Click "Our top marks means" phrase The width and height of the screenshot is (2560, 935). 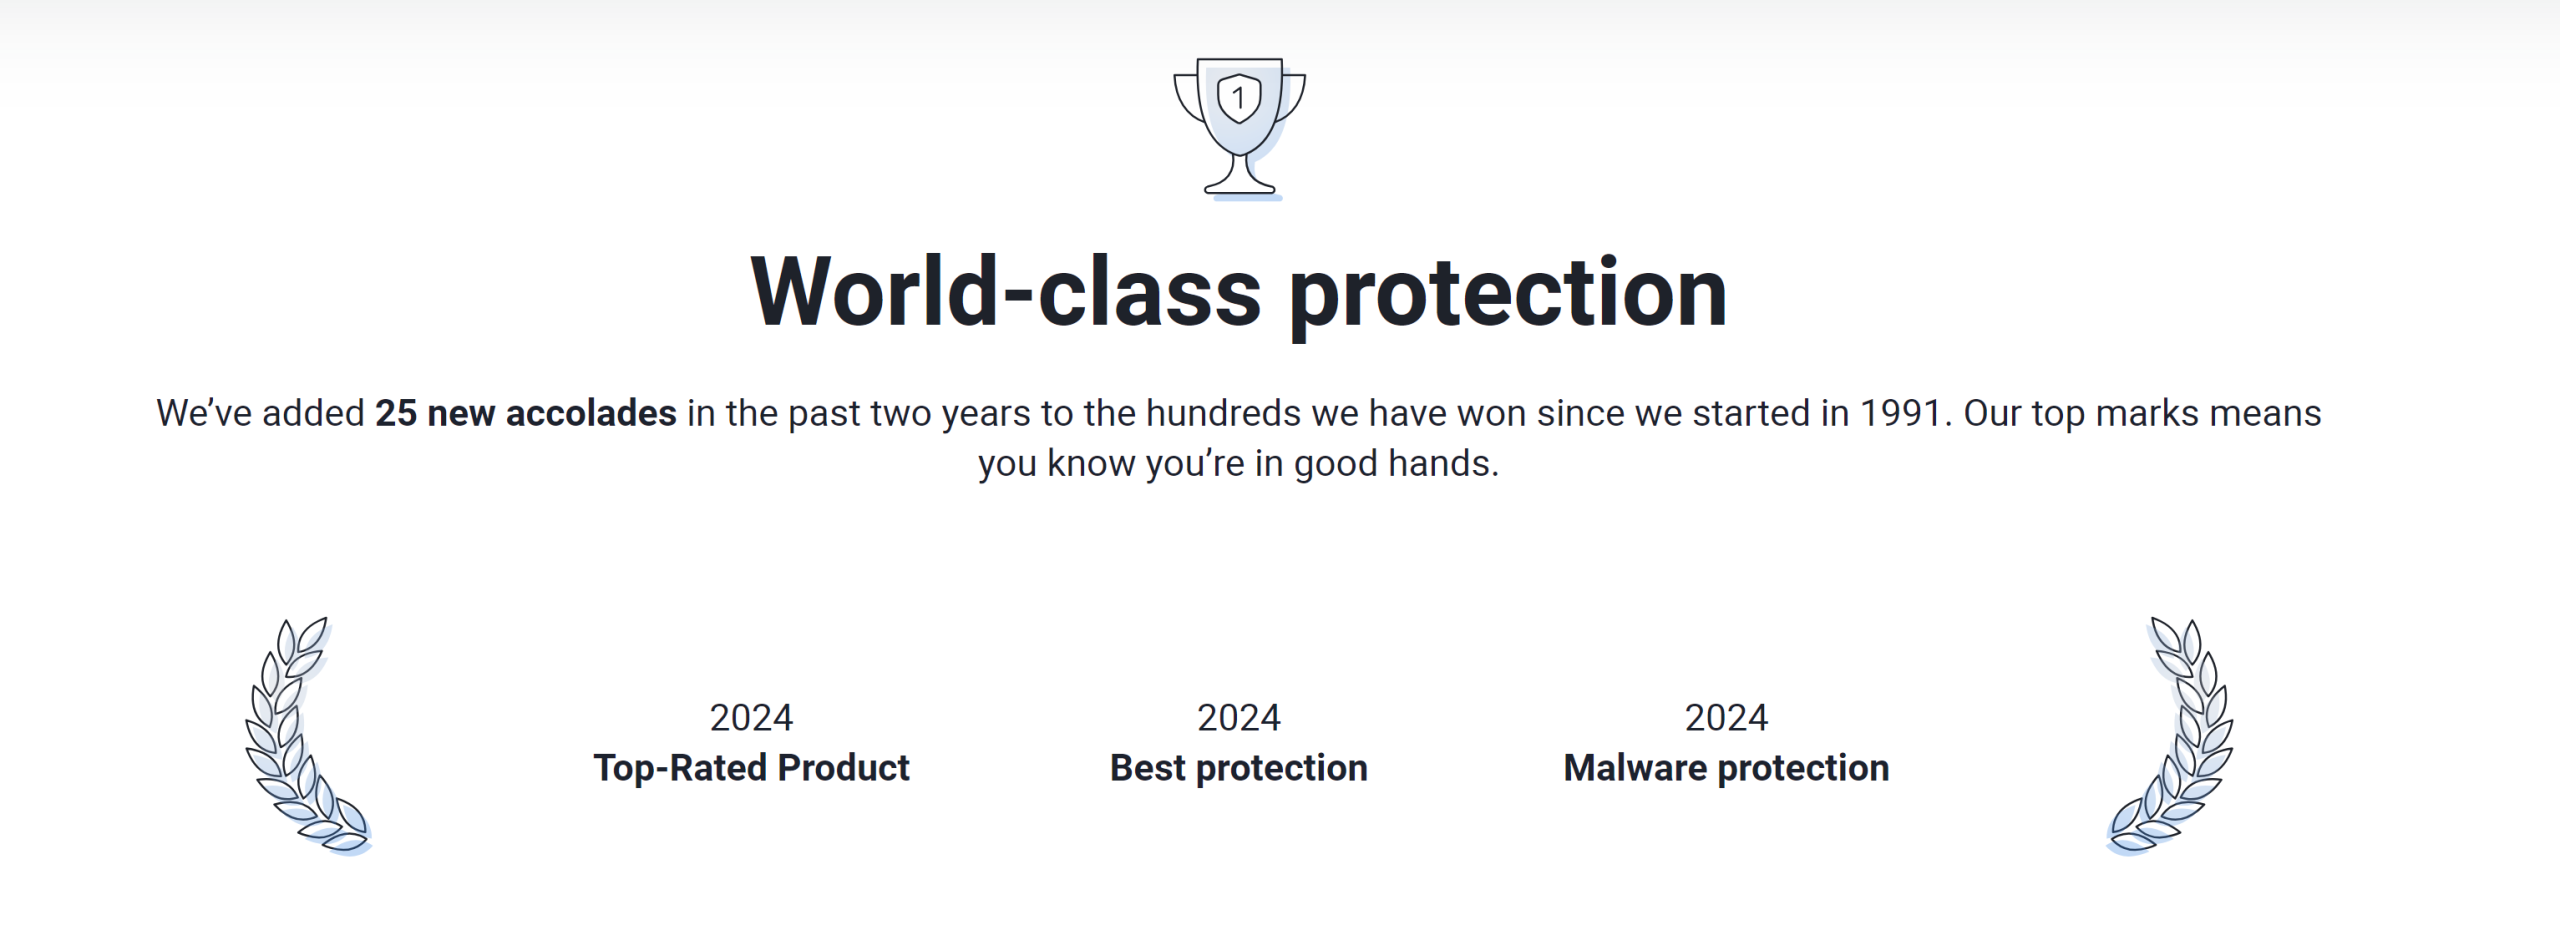2142,413
